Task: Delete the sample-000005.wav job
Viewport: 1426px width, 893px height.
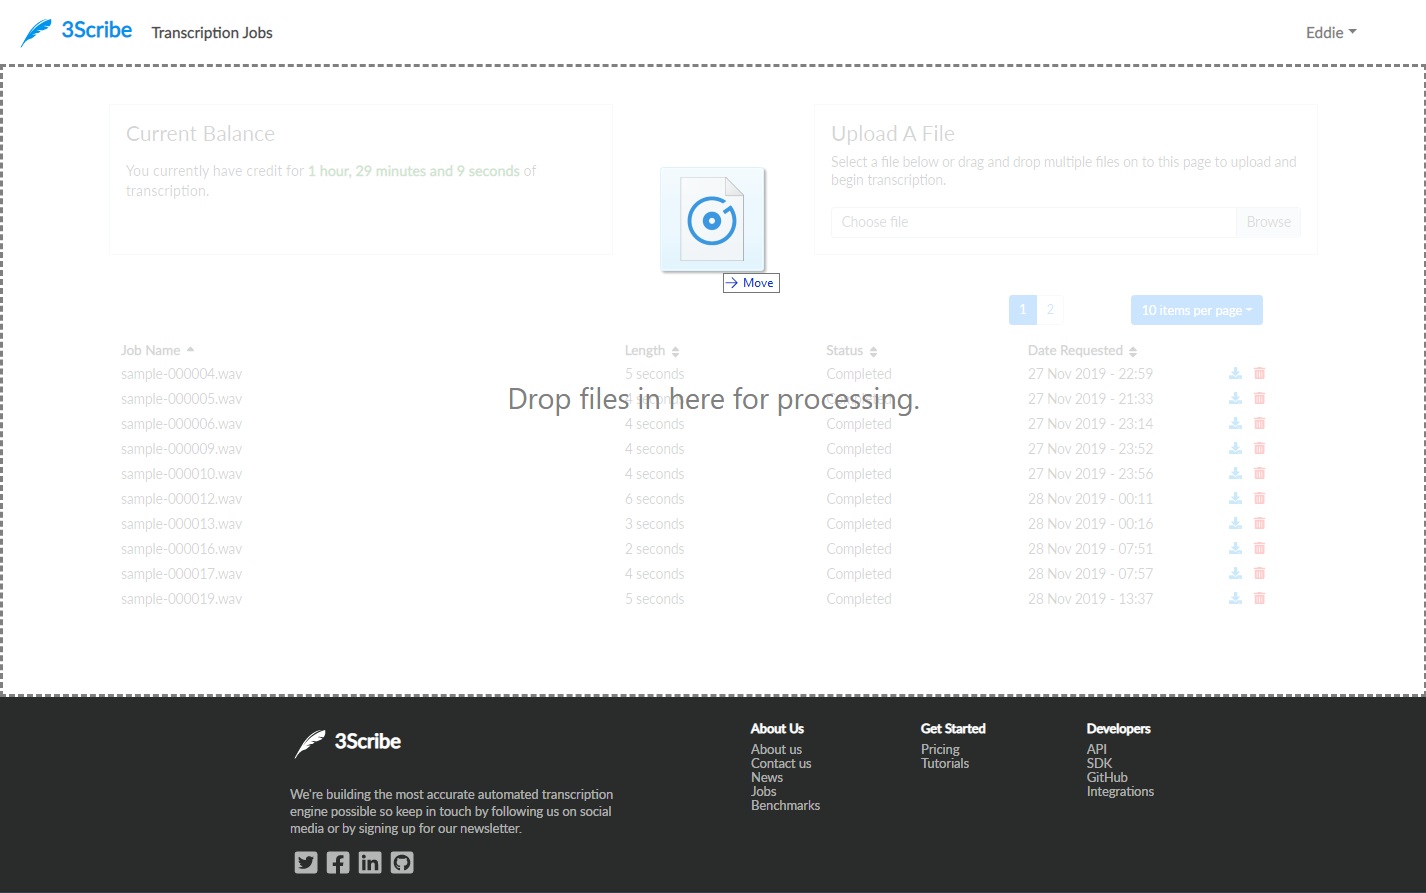Action: 1259,398
